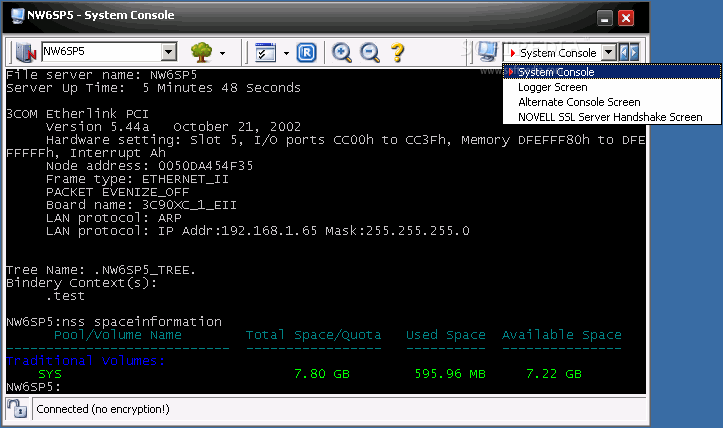Click the checklist window options icon
The height and width of the screenshot is (428, 723).
[265, 53]
